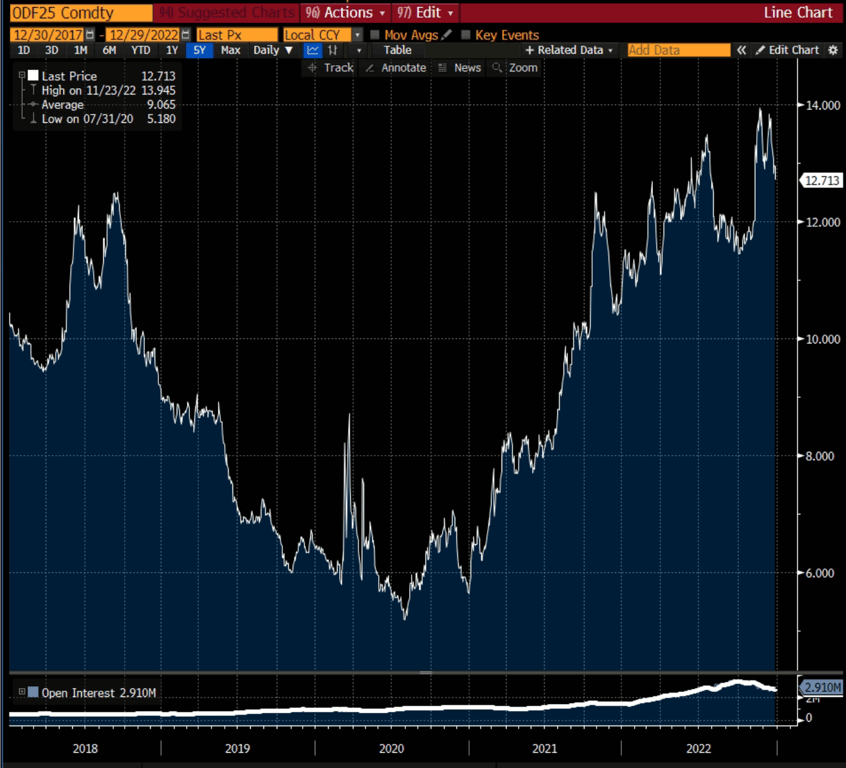846x768 pixels.
Task: Open the 97) Edit menu
Action: pyautogui.click(x=425, y=12)
